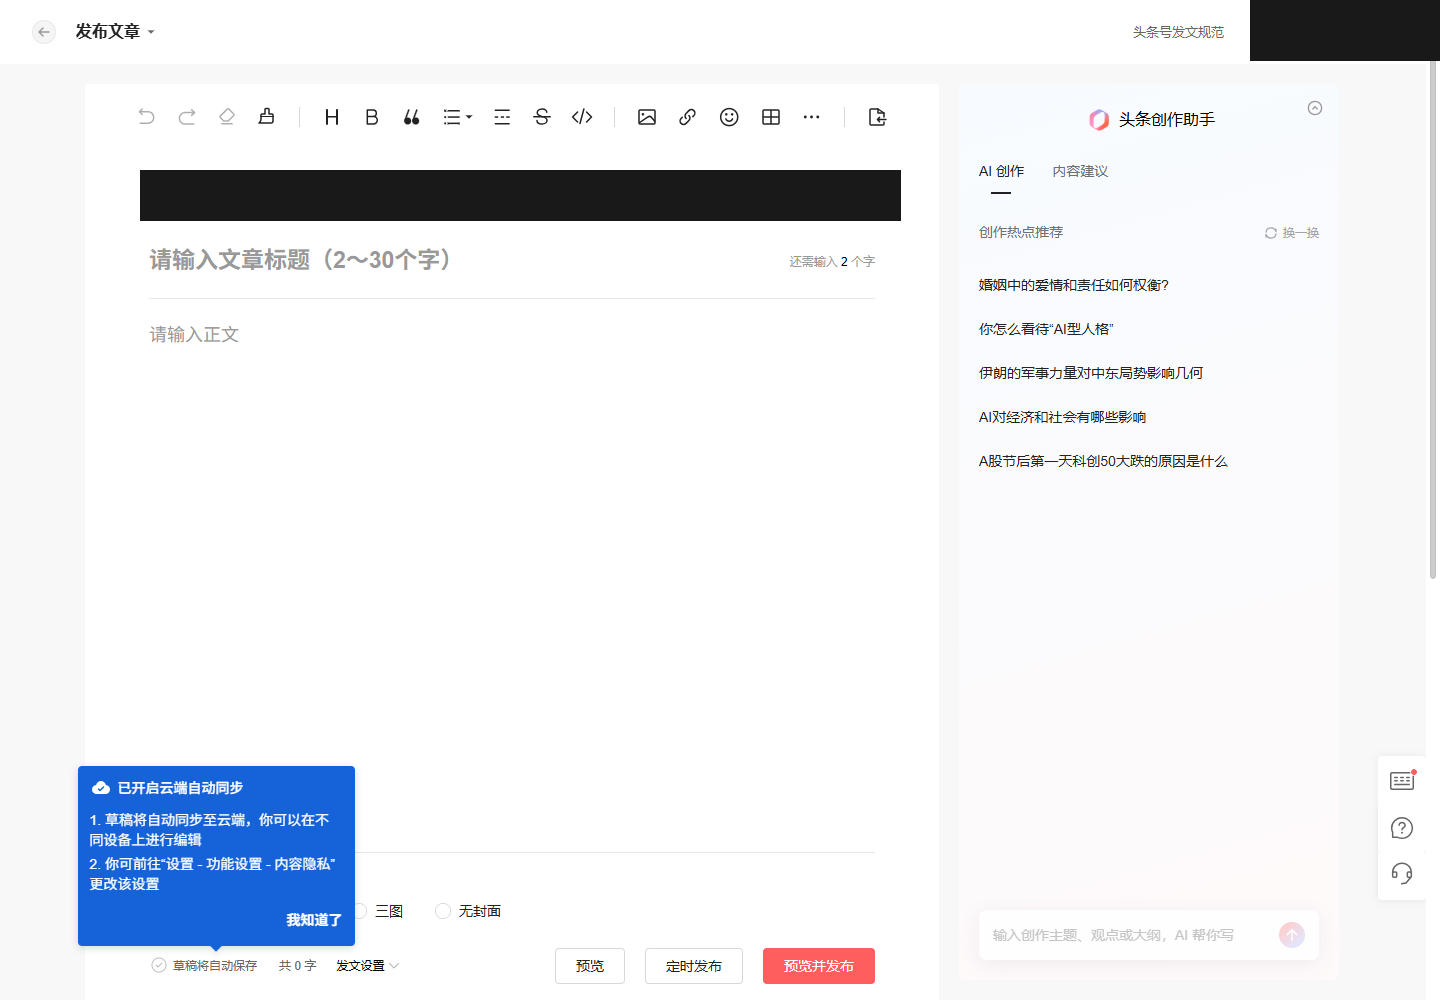Click the cloud sync icon in tooltip
The height and width of the screenshot is (1000, 1440).
[x=101, y=788]
